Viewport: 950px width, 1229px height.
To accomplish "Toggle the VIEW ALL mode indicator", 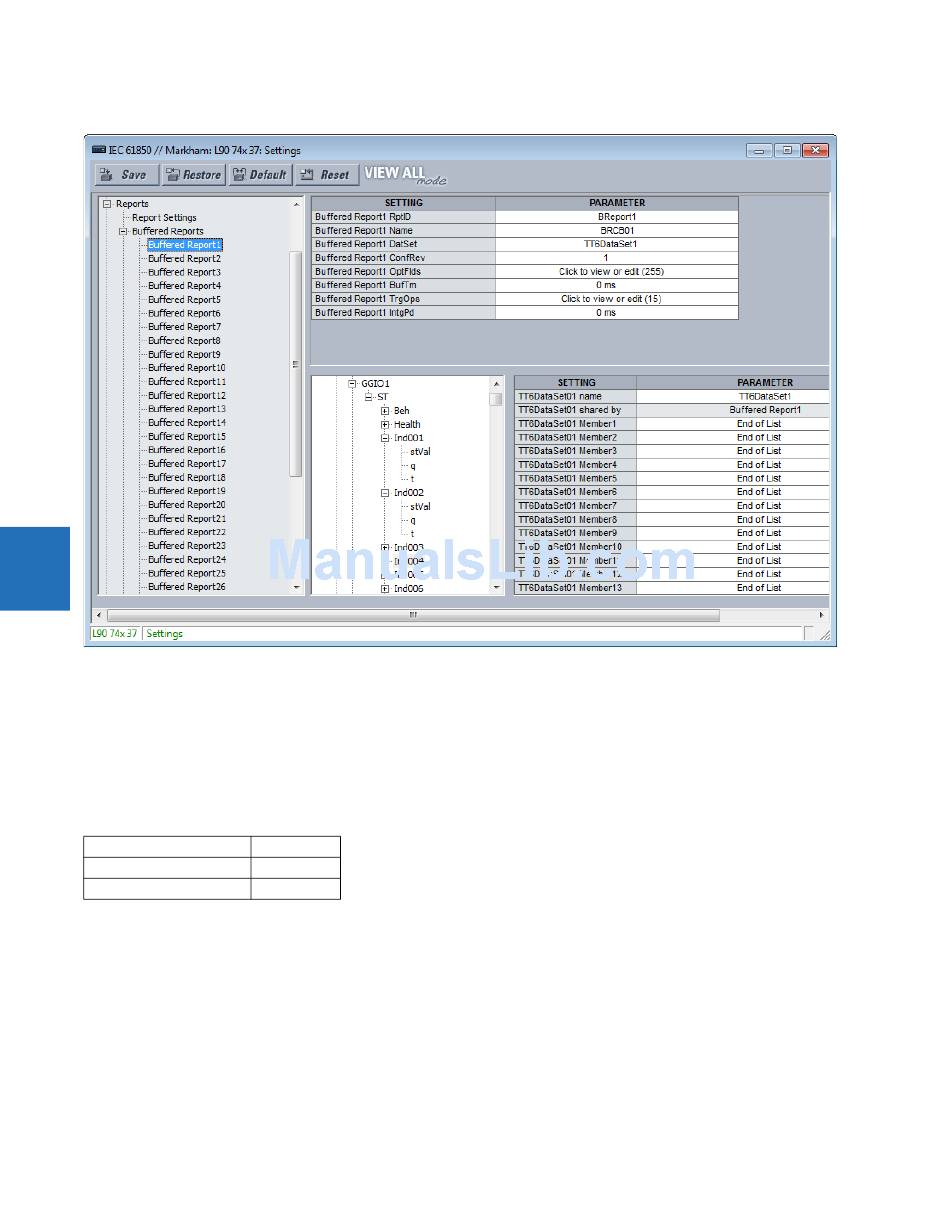I will click(404, 175).
